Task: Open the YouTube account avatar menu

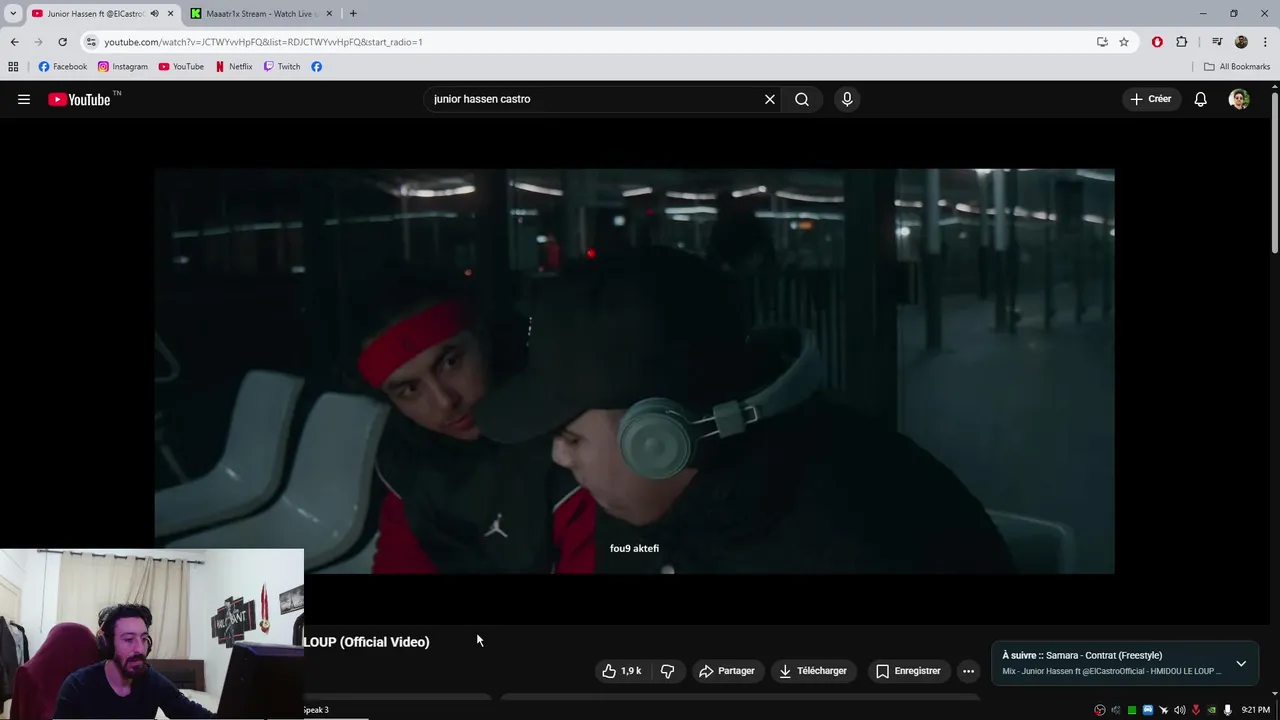Action: point(1239,99)
